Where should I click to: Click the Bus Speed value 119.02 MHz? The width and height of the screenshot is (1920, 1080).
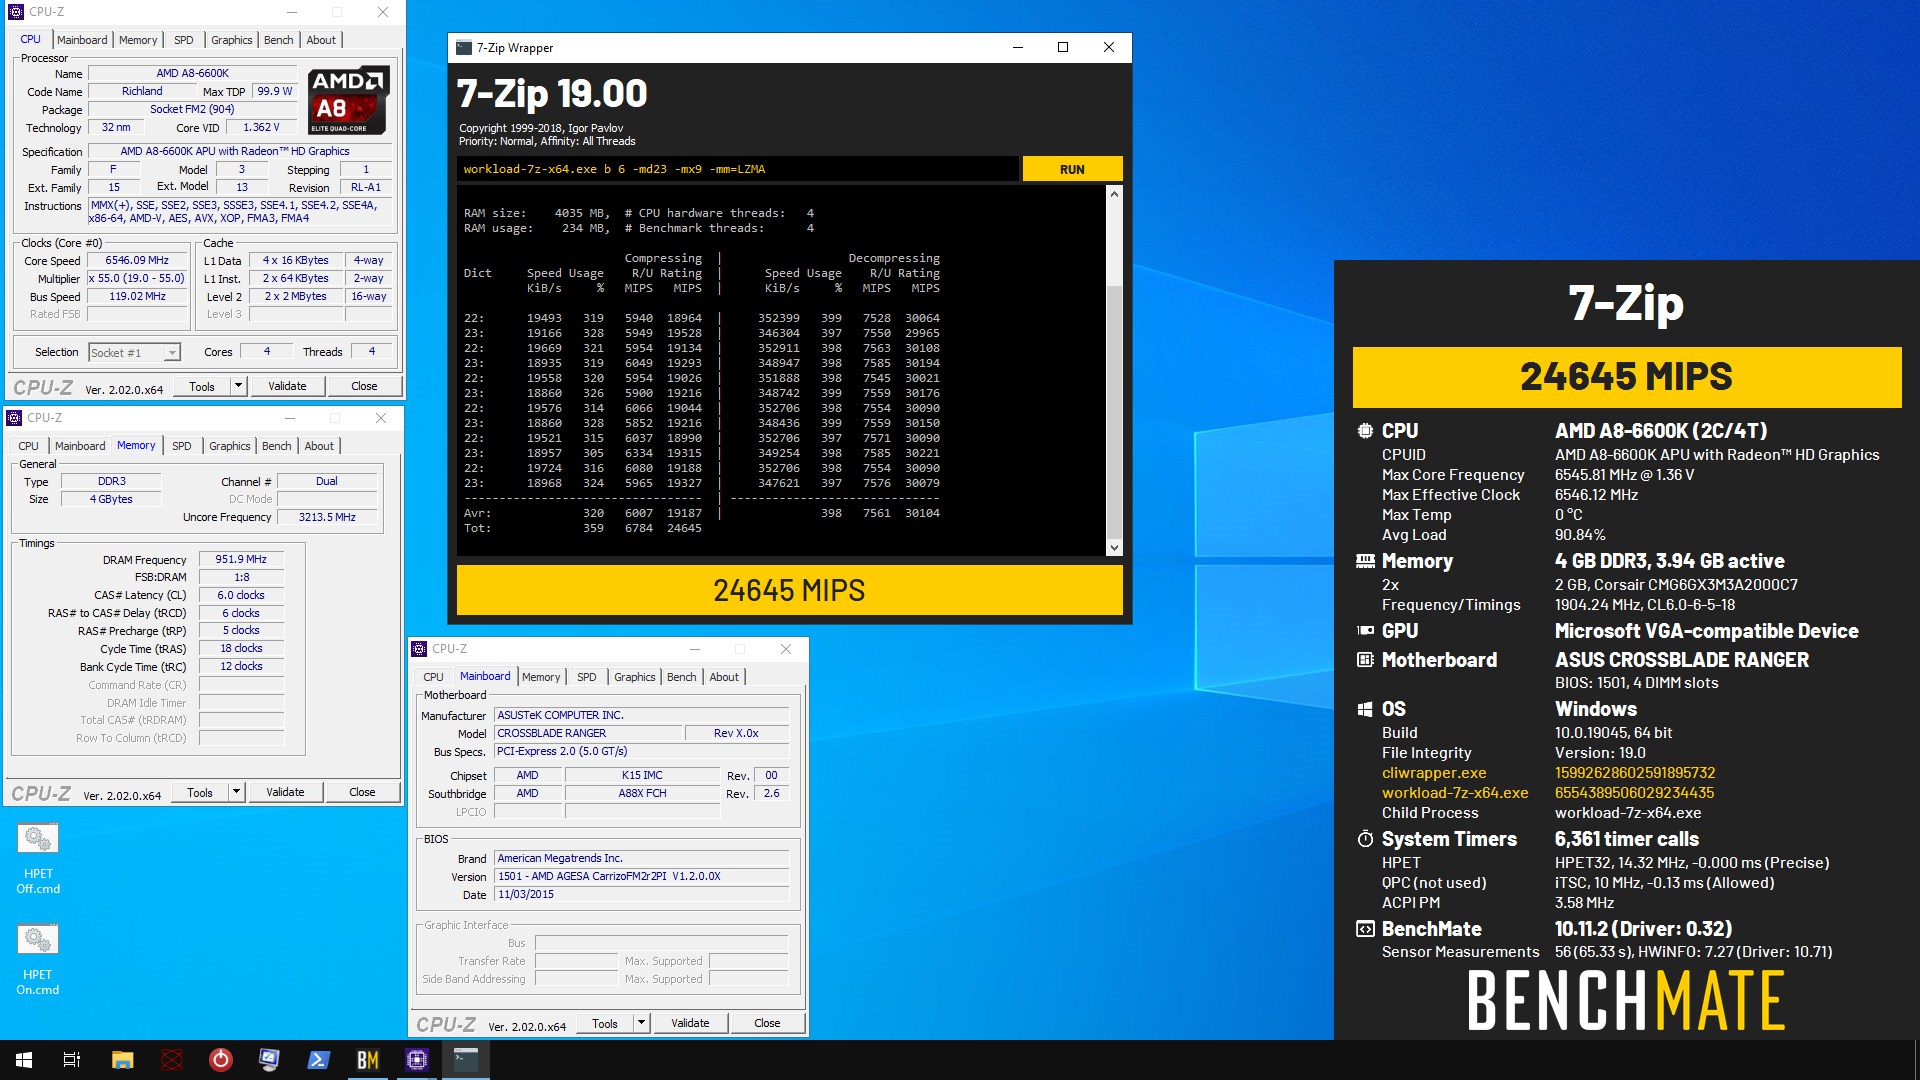pyautogui.click(x=138, y=296)
